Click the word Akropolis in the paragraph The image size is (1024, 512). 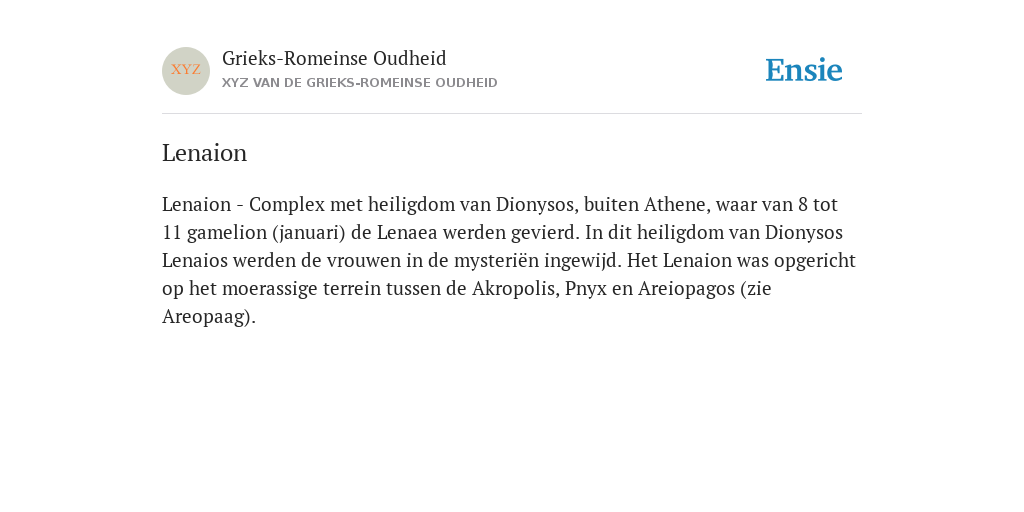(x=513, y=289)
